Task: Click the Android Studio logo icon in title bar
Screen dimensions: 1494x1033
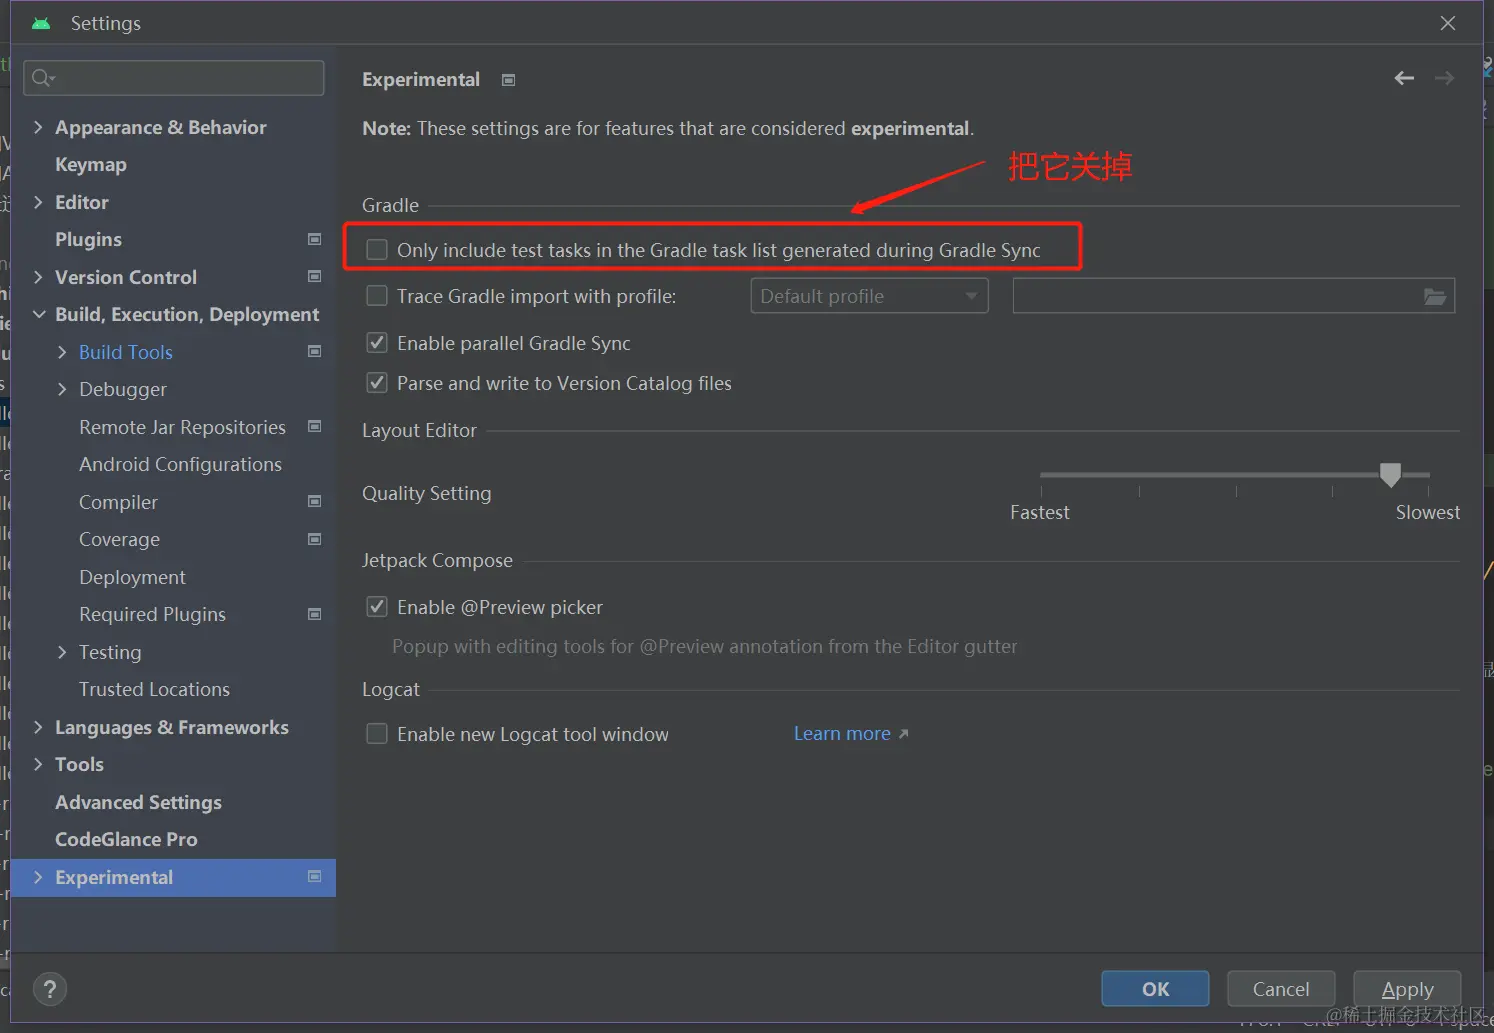Action: (x=41, y=23)
